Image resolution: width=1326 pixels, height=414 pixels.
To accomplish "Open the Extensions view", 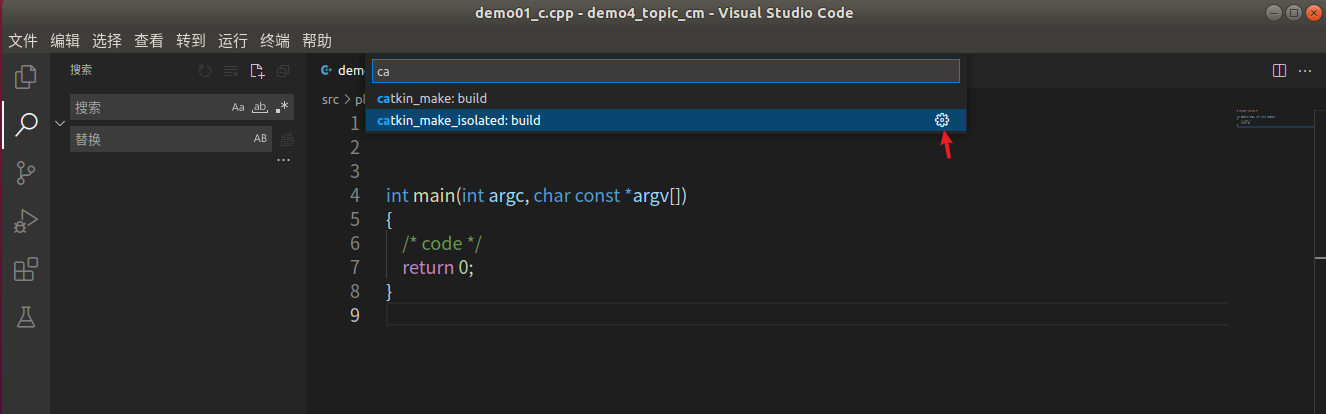I will click(26, 269).
